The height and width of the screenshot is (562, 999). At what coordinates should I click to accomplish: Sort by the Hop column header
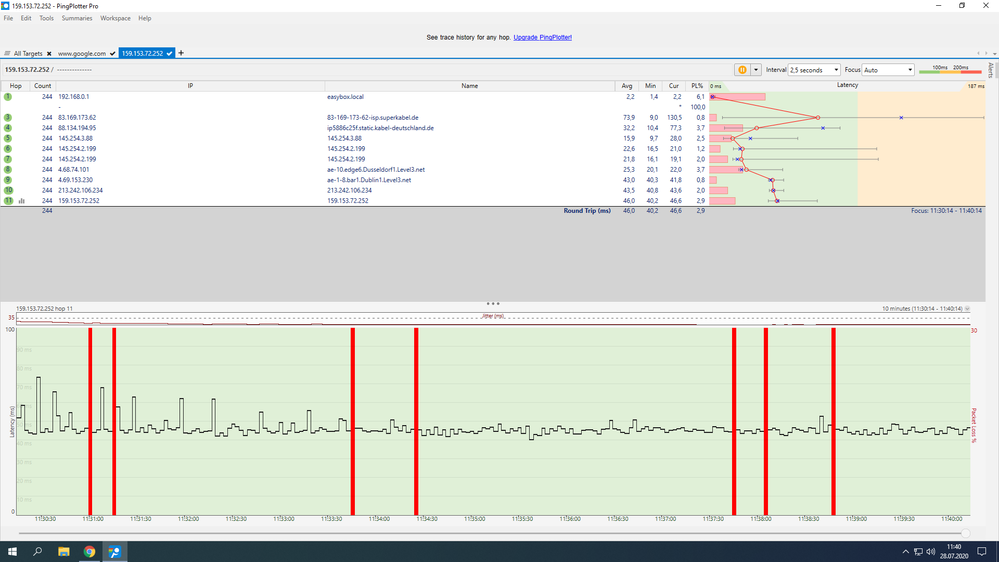point(15,86)
